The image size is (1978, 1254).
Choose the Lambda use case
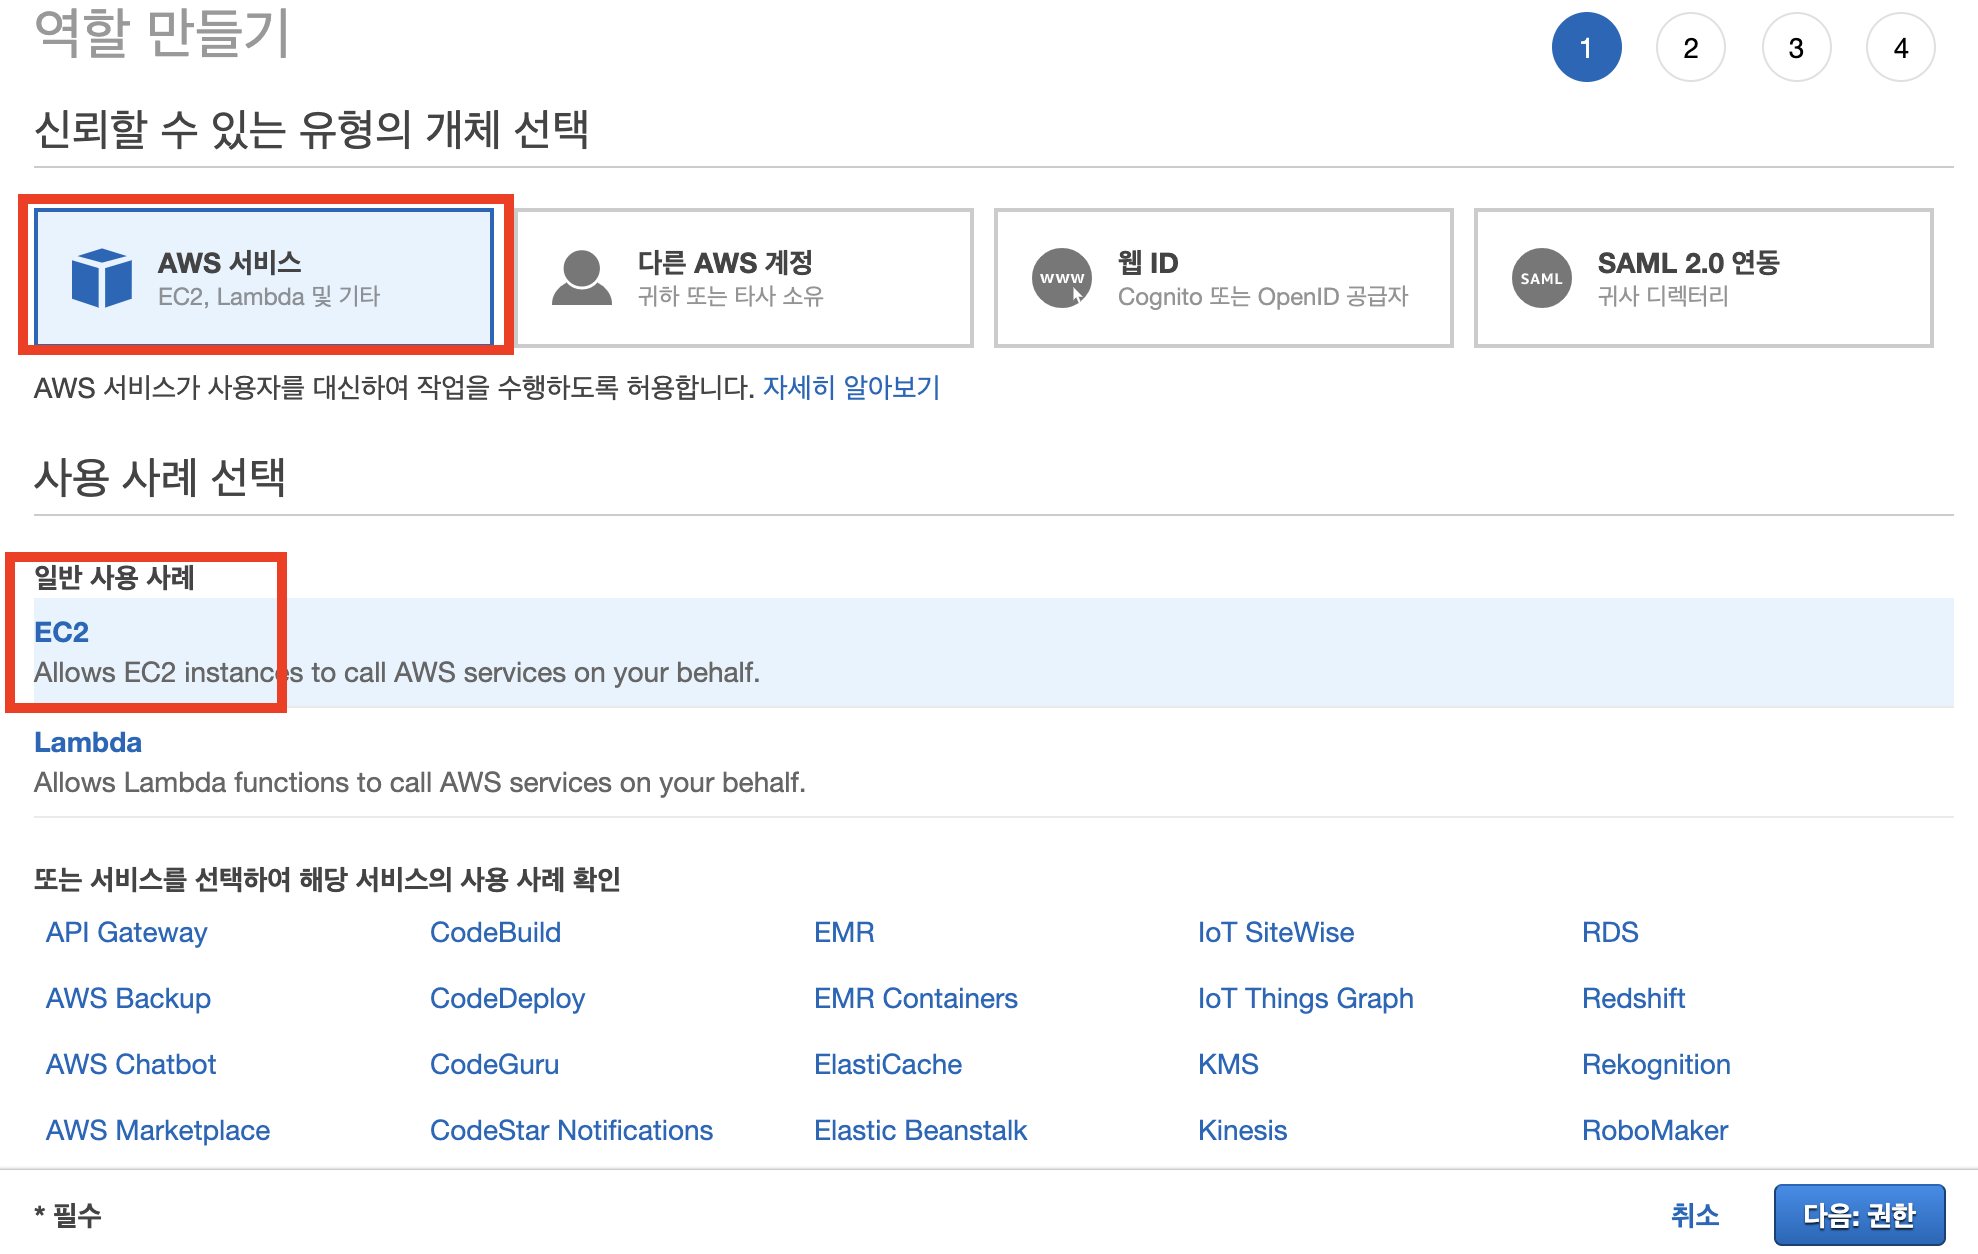[x=88, y=742]
